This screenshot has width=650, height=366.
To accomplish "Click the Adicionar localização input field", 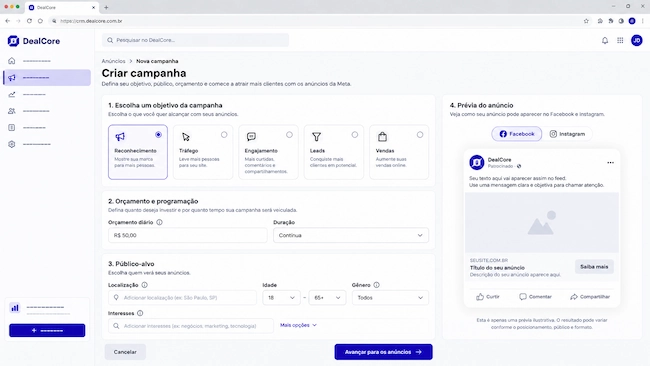I will click(x=182, y=298).
